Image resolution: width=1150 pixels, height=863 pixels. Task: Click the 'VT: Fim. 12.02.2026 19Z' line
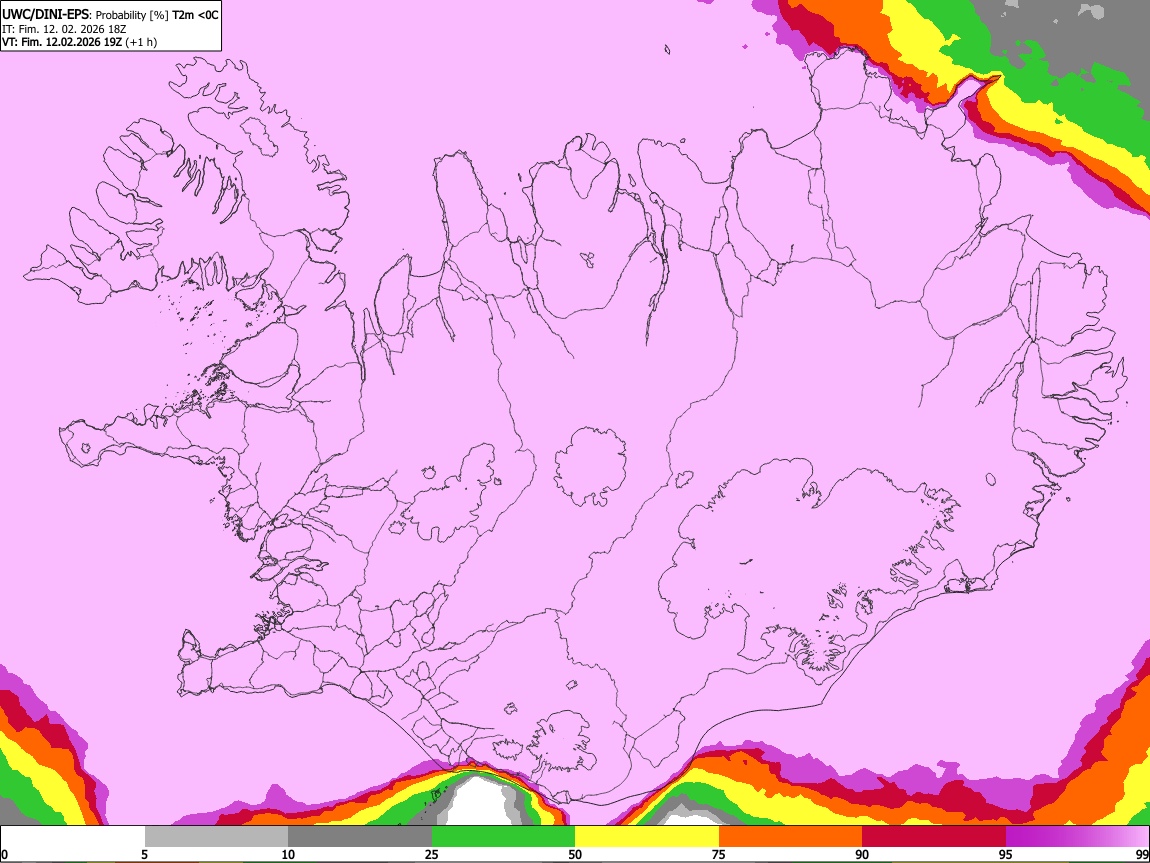pos(62,42)
